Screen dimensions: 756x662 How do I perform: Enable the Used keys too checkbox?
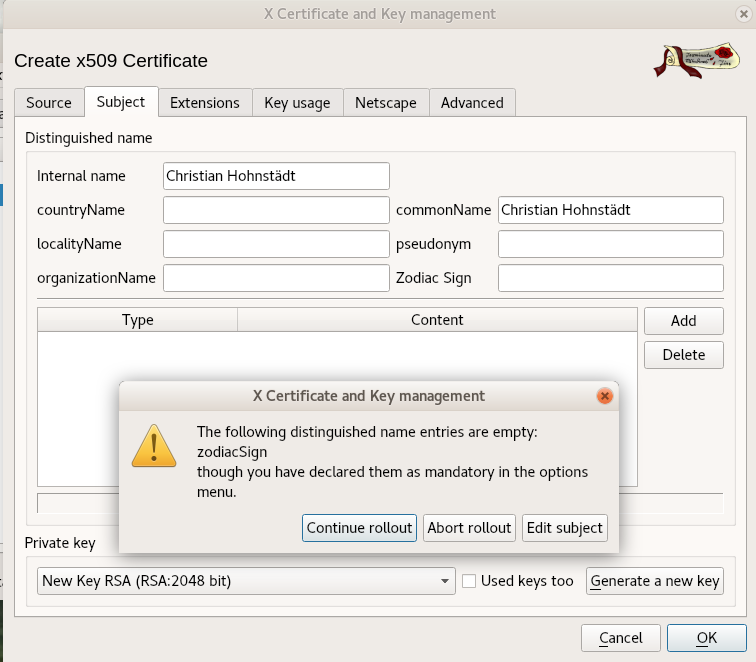point(469,581)
